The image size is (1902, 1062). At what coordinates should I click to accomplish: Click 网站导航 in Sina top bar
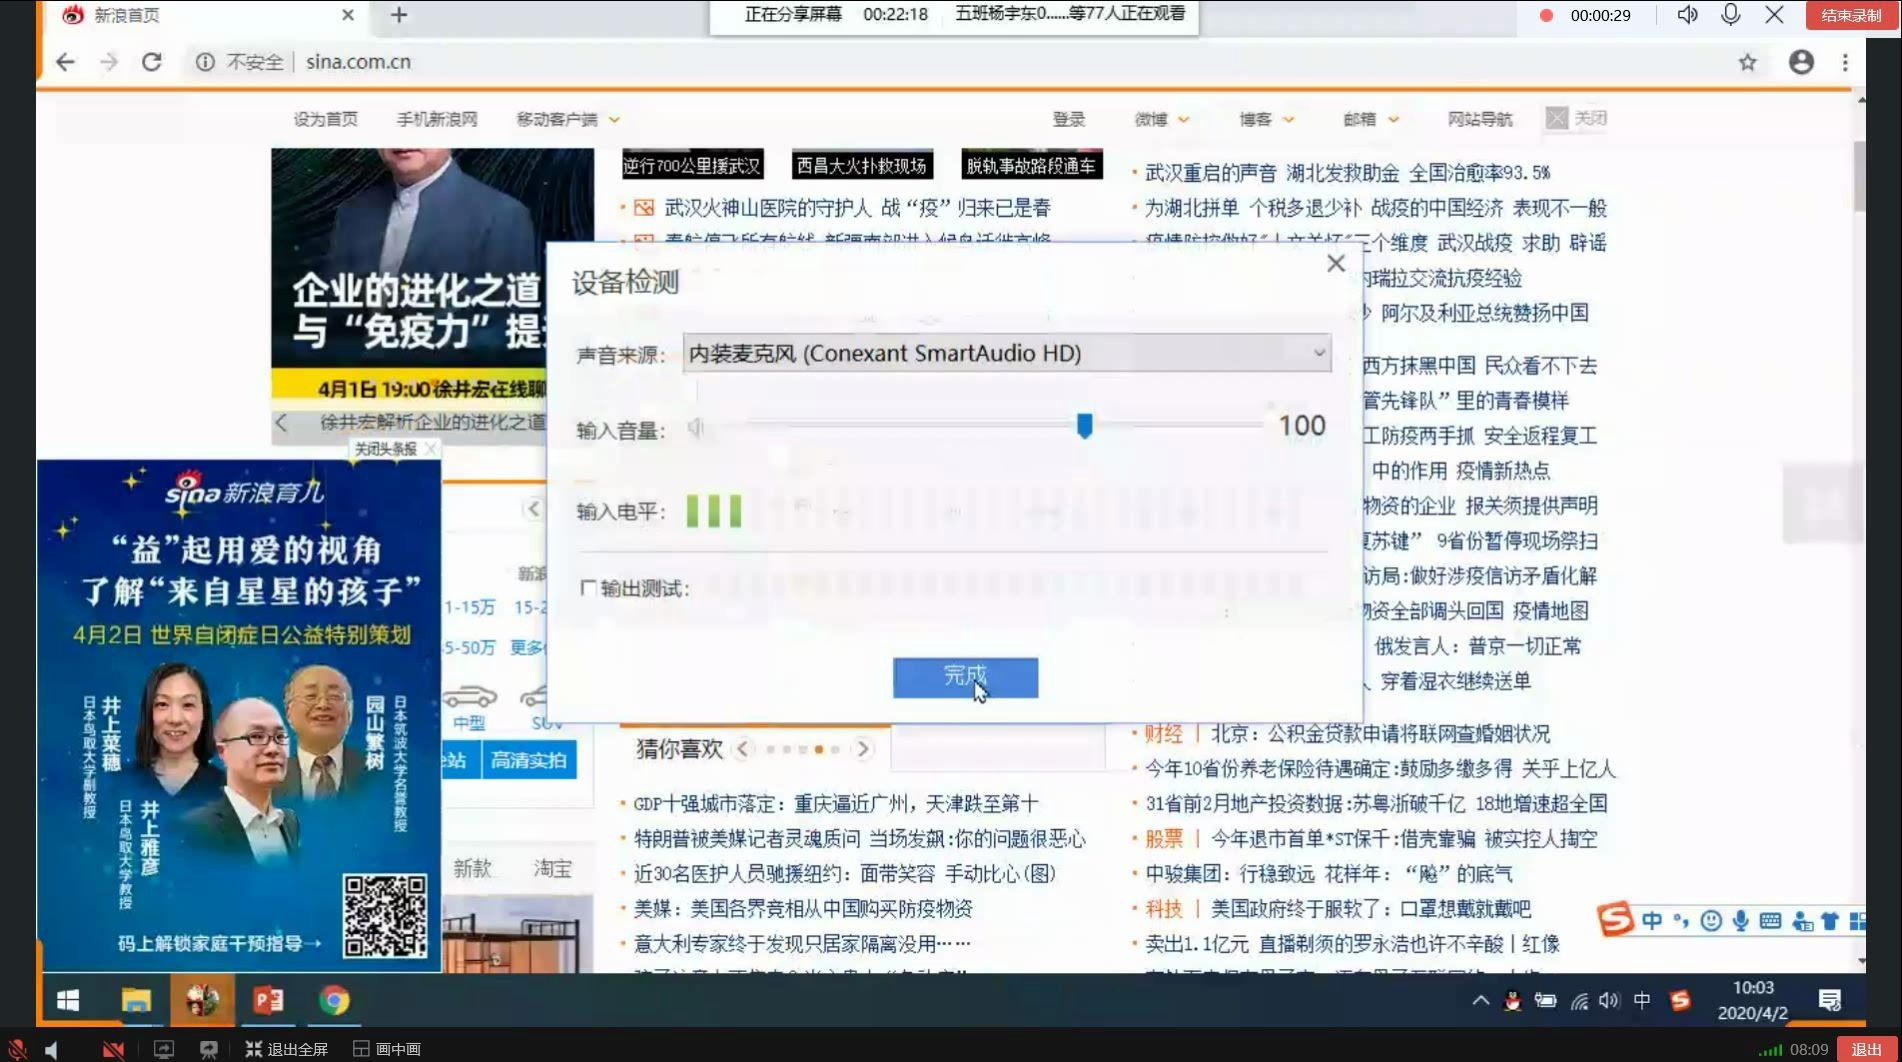pyautogui.click(x=1480, y=119)
